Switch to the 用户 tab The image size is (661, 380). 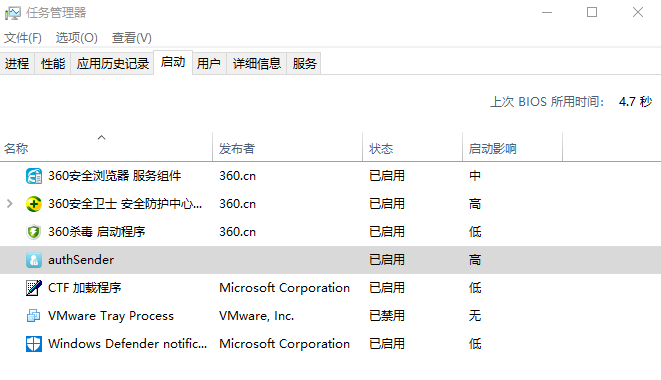[x=209, y=64]
